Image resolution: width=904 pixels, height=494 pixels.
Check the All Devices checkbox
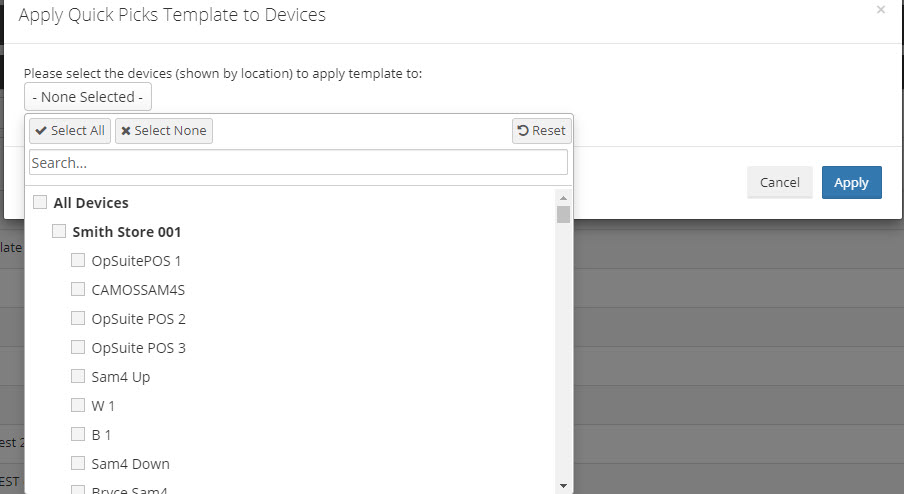(x=40, y=202)
